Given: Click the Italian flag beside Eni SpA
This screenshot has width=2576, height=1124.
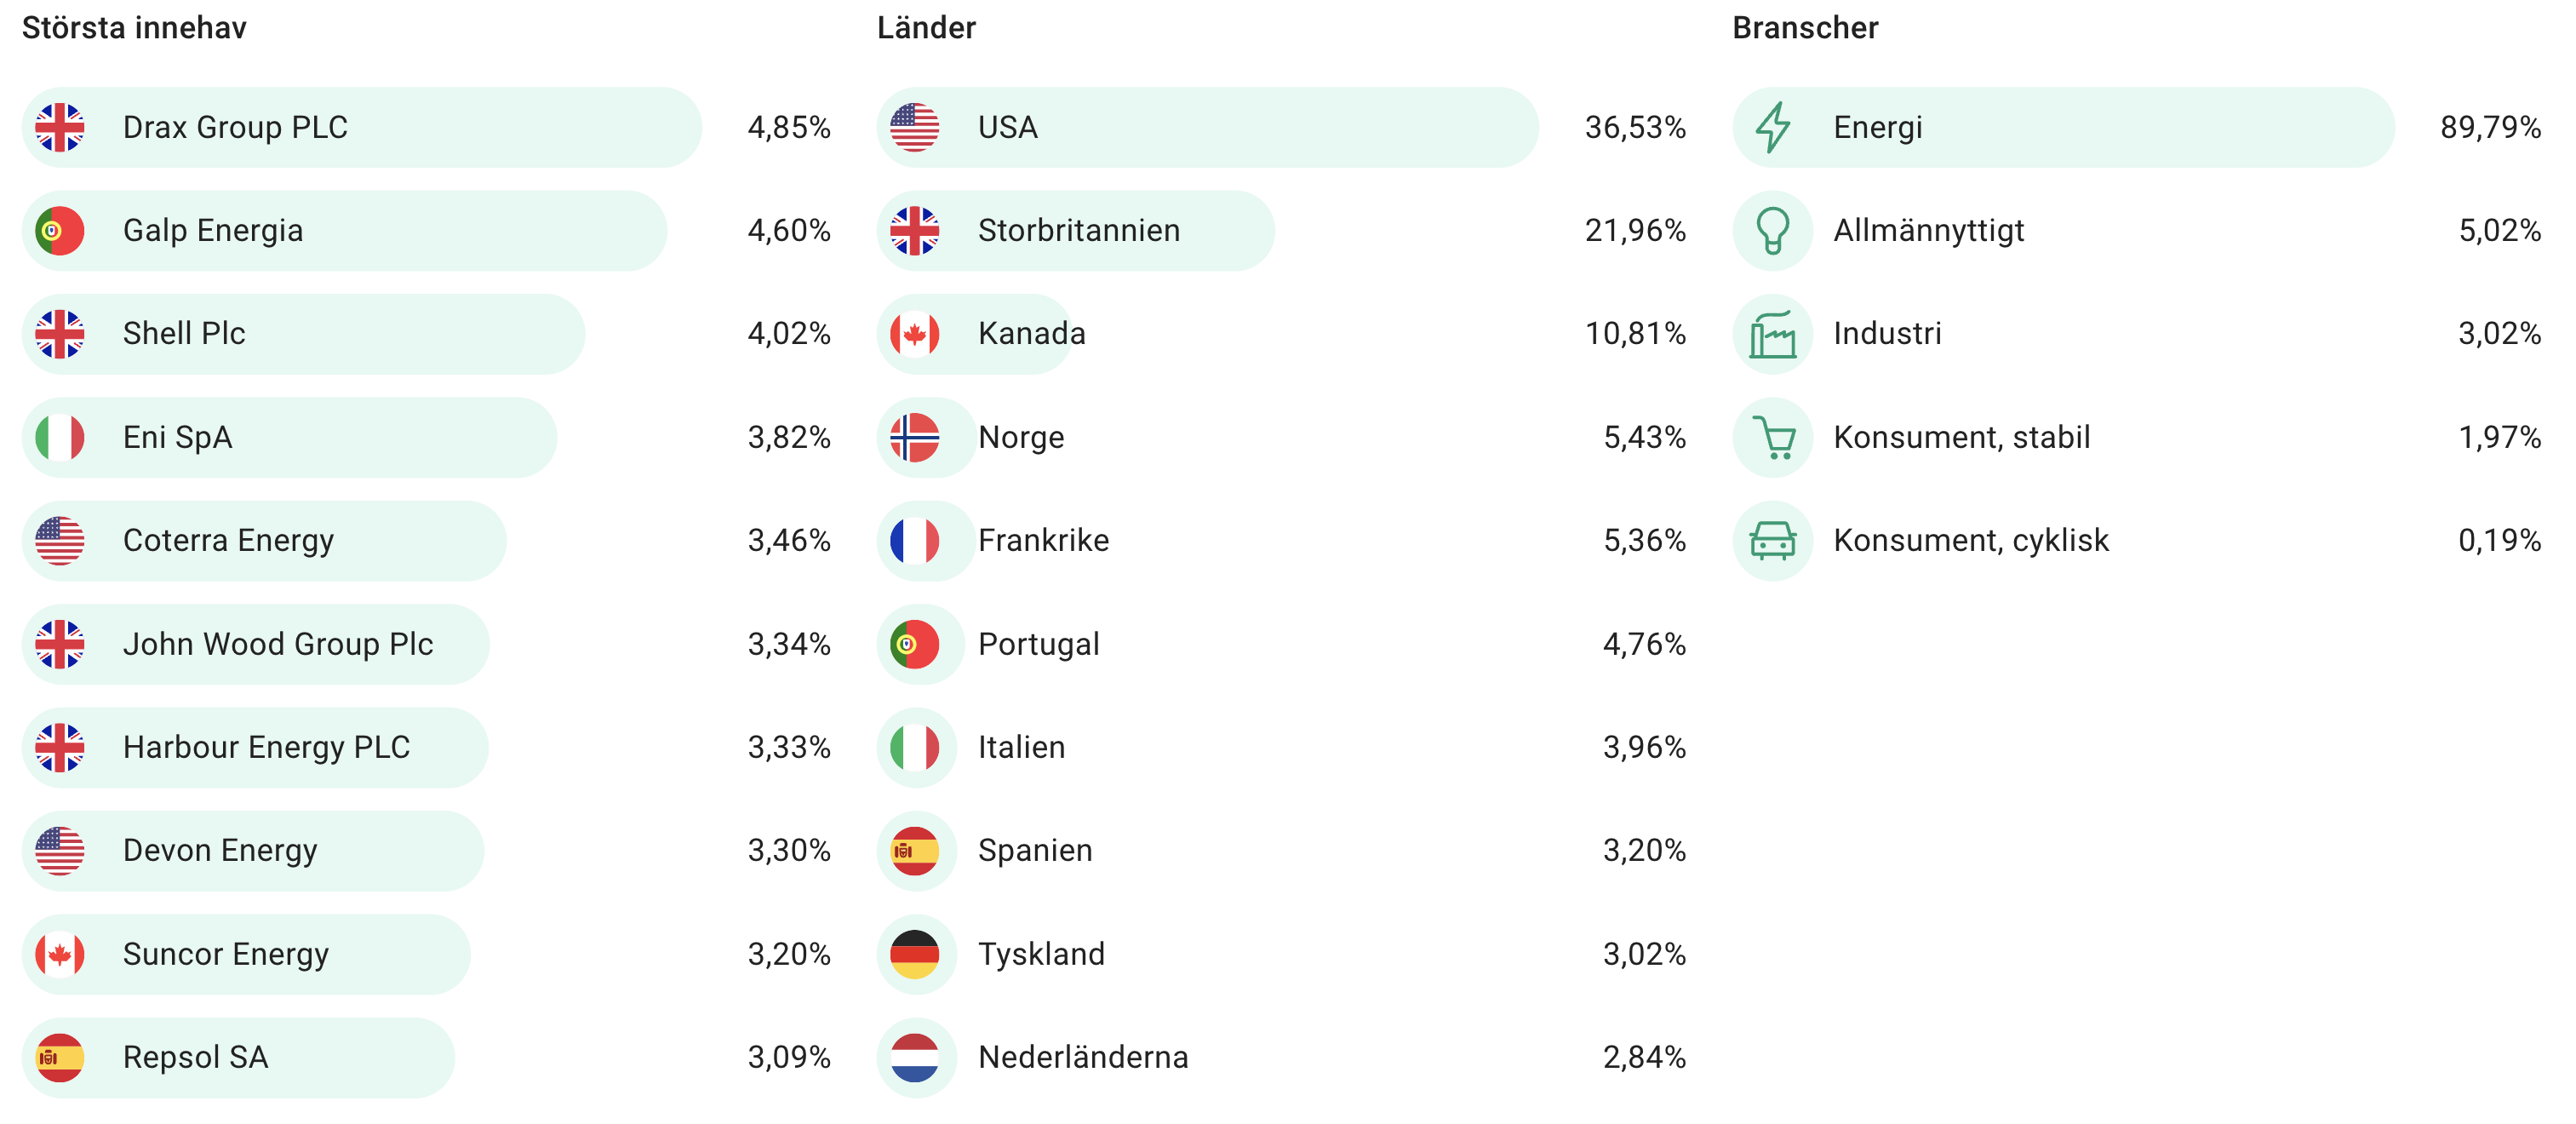Looking at the screenshot, I should [60, 437].
